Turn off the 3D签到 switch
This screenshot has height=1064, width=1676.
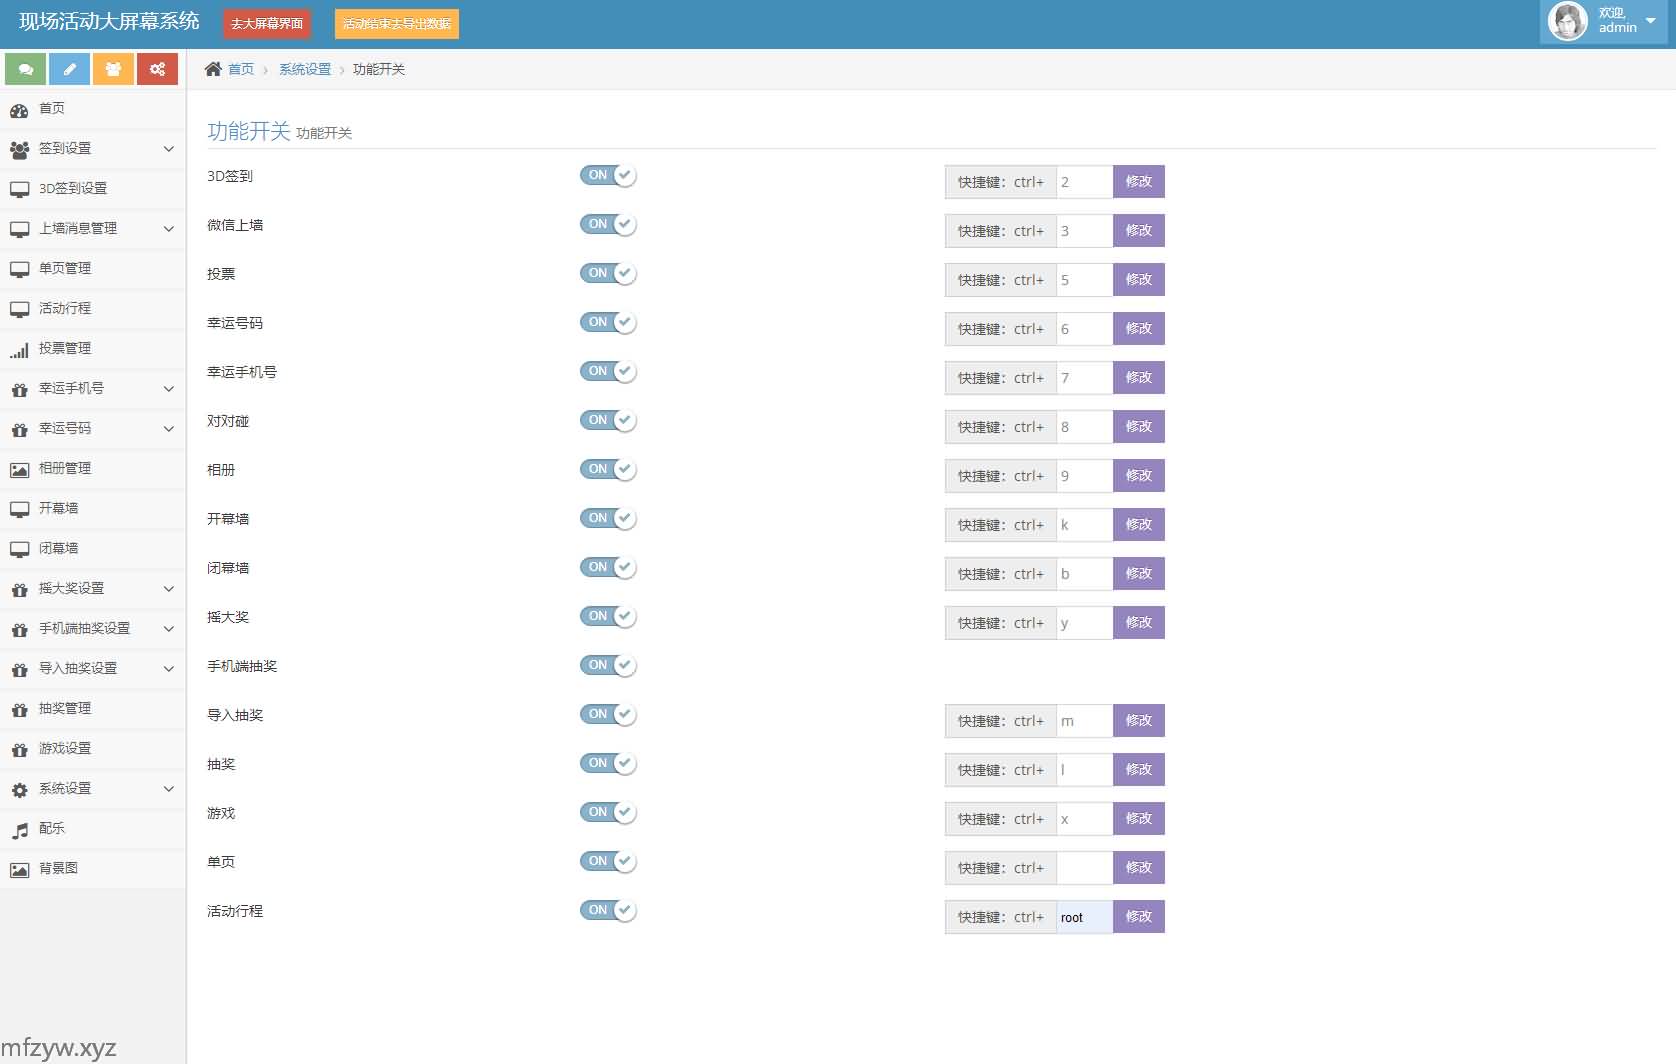(608, 176)
